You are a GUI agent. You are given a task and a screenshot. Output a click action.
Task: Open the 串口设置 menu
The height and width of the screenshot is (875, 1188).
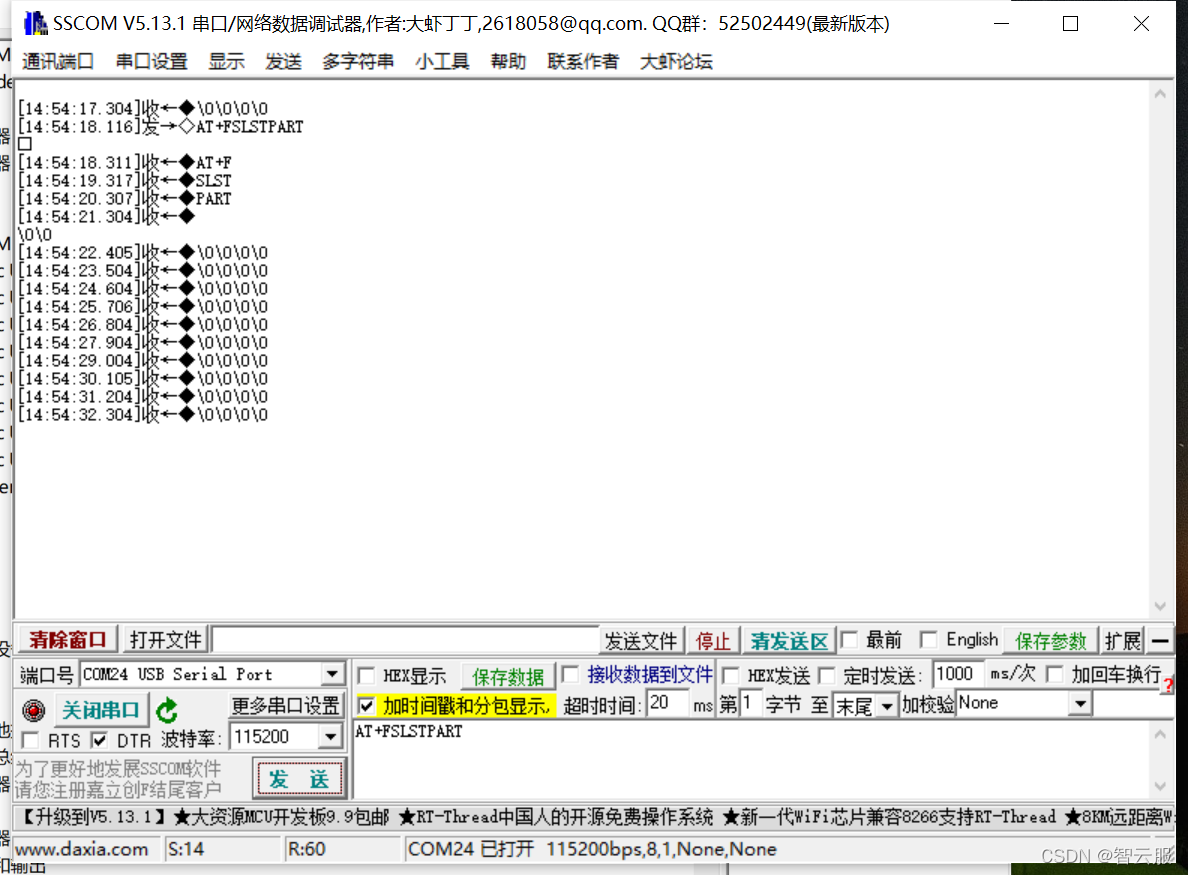pyautogui.click(x=152, y=61)
